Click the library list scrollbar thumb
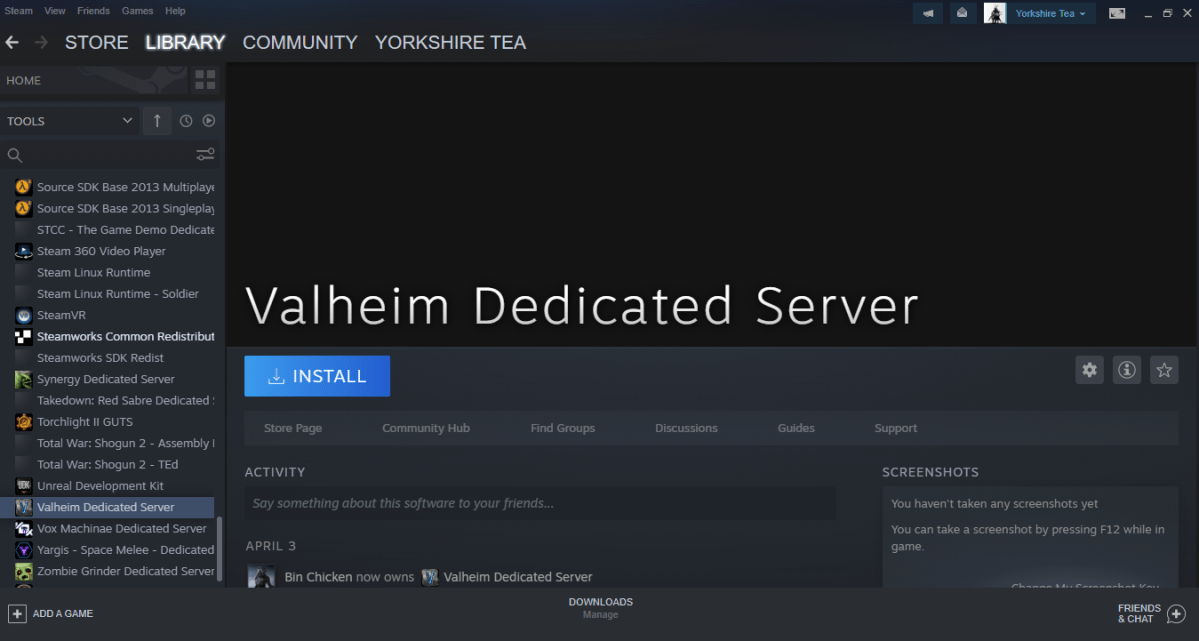This screenshot has height=641, width=1199. click(220, 549)
